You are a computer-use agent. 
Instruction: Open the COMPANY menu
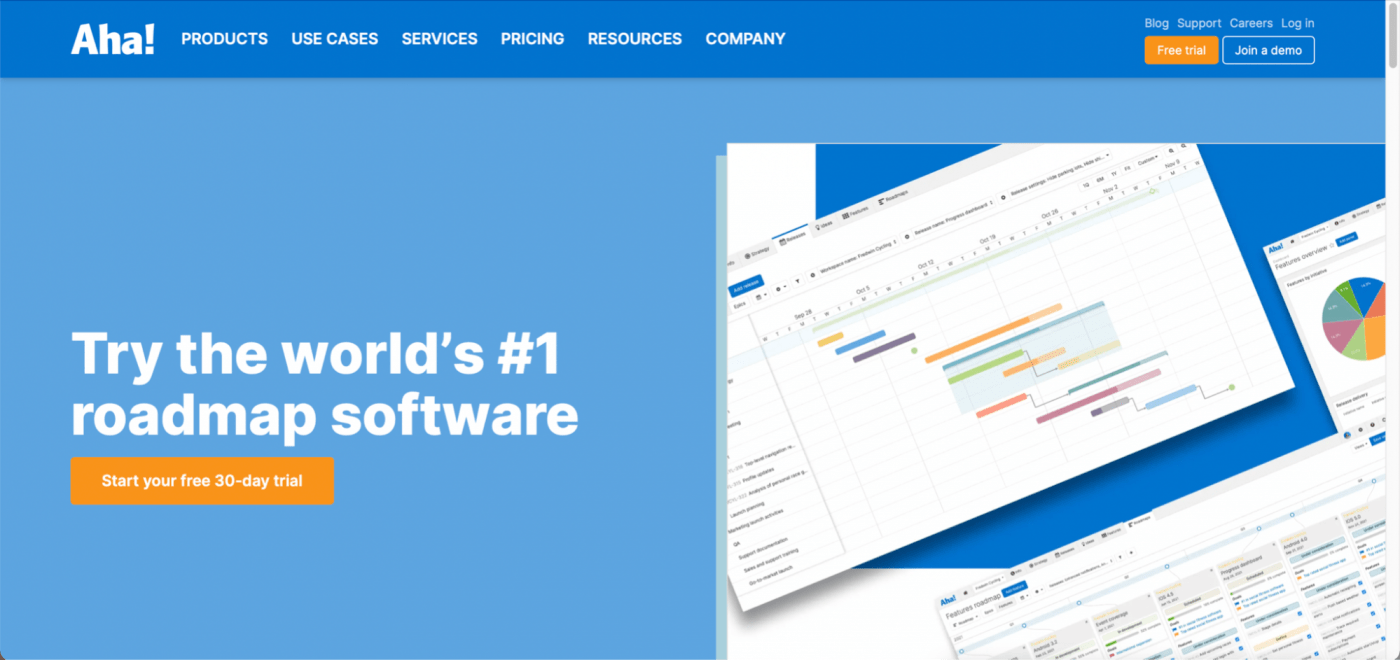click(x=745, y=39)
